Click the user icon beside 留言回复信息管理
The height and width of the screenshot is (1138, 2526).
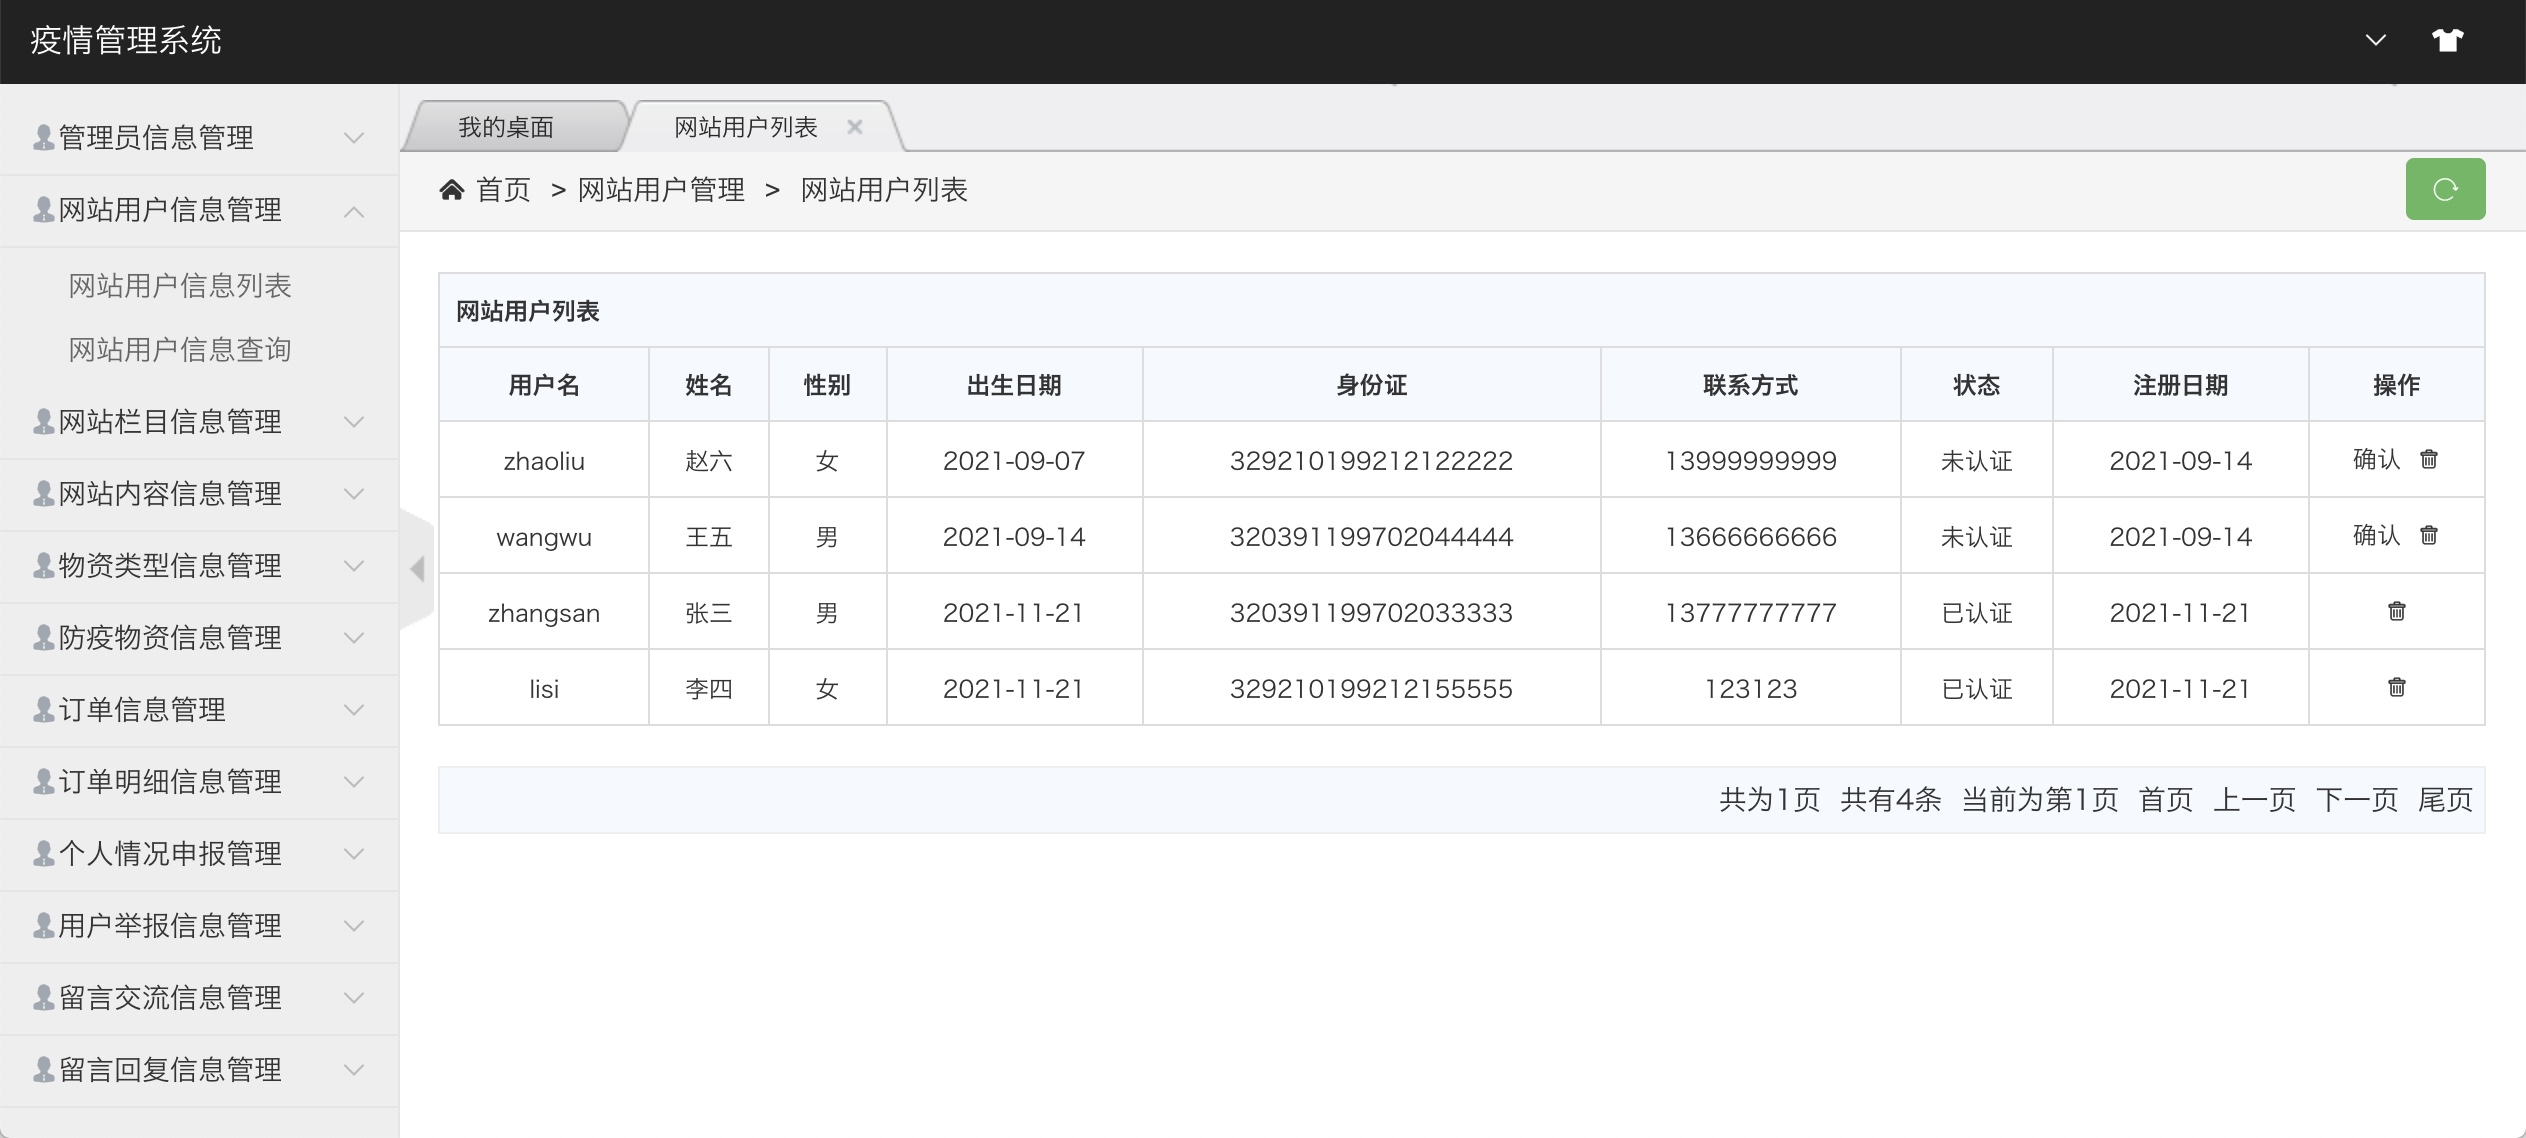point(44,1069)
